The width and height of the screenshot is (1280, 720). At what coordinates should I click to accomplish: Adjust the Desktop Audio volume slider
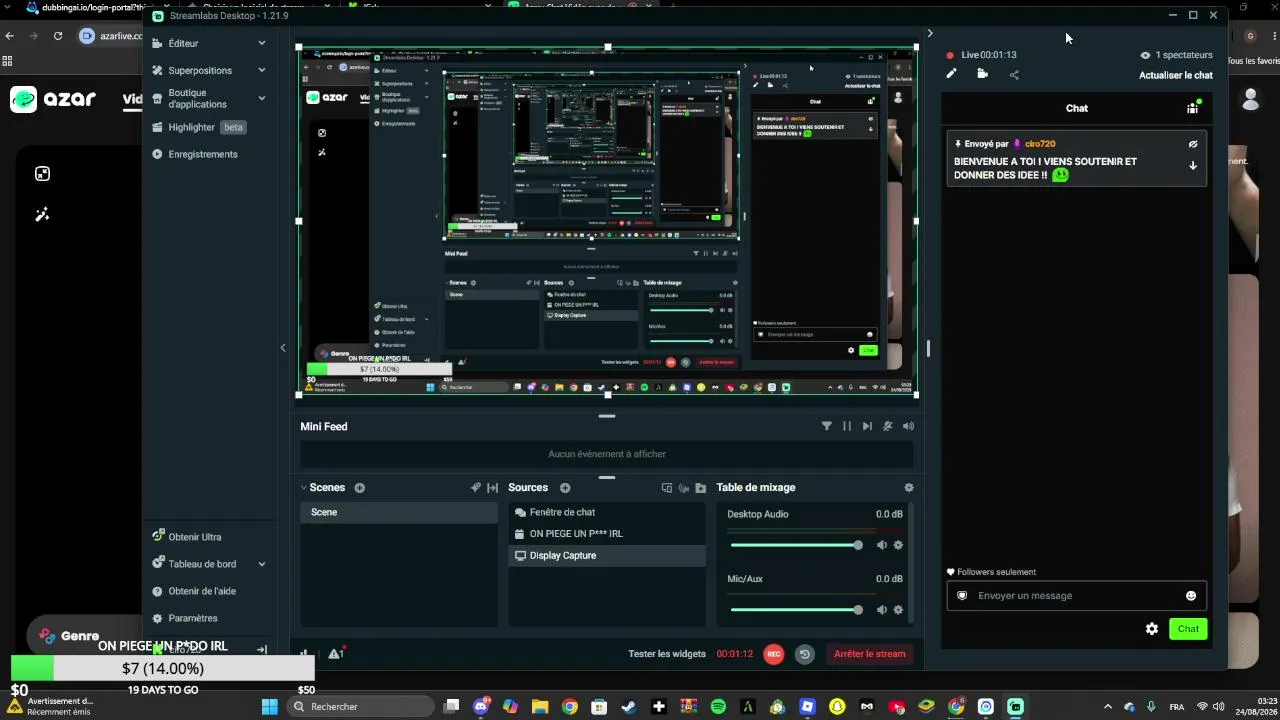(796, 545)
